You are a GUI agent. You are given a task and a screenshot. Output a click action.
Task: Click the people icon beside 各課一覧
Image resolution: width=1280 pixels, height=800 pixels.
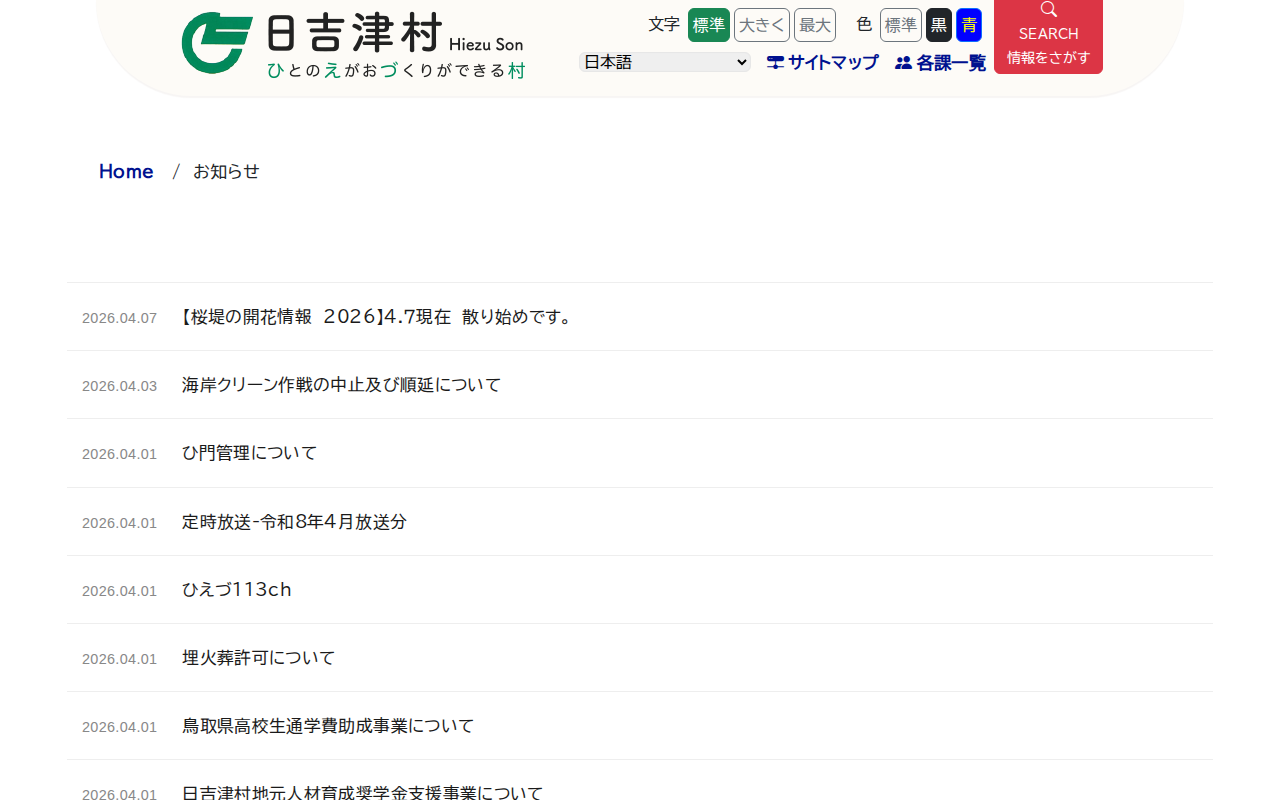tap(903, 63)
